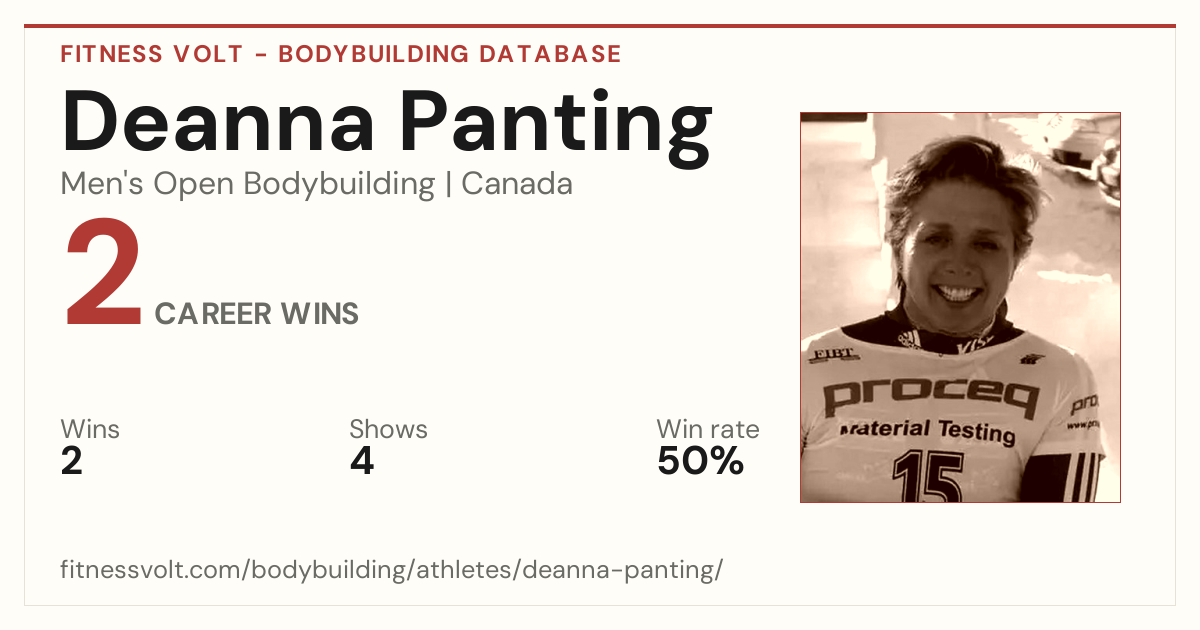
Task: Click the Deanna Panting name heading
Action: click(386, 127)
